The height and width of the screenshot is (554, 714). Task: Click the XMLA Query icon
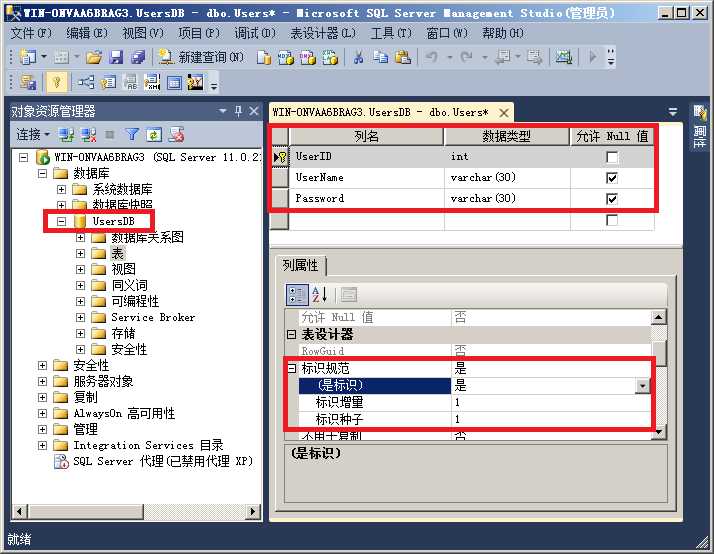[x=330, y=57]
